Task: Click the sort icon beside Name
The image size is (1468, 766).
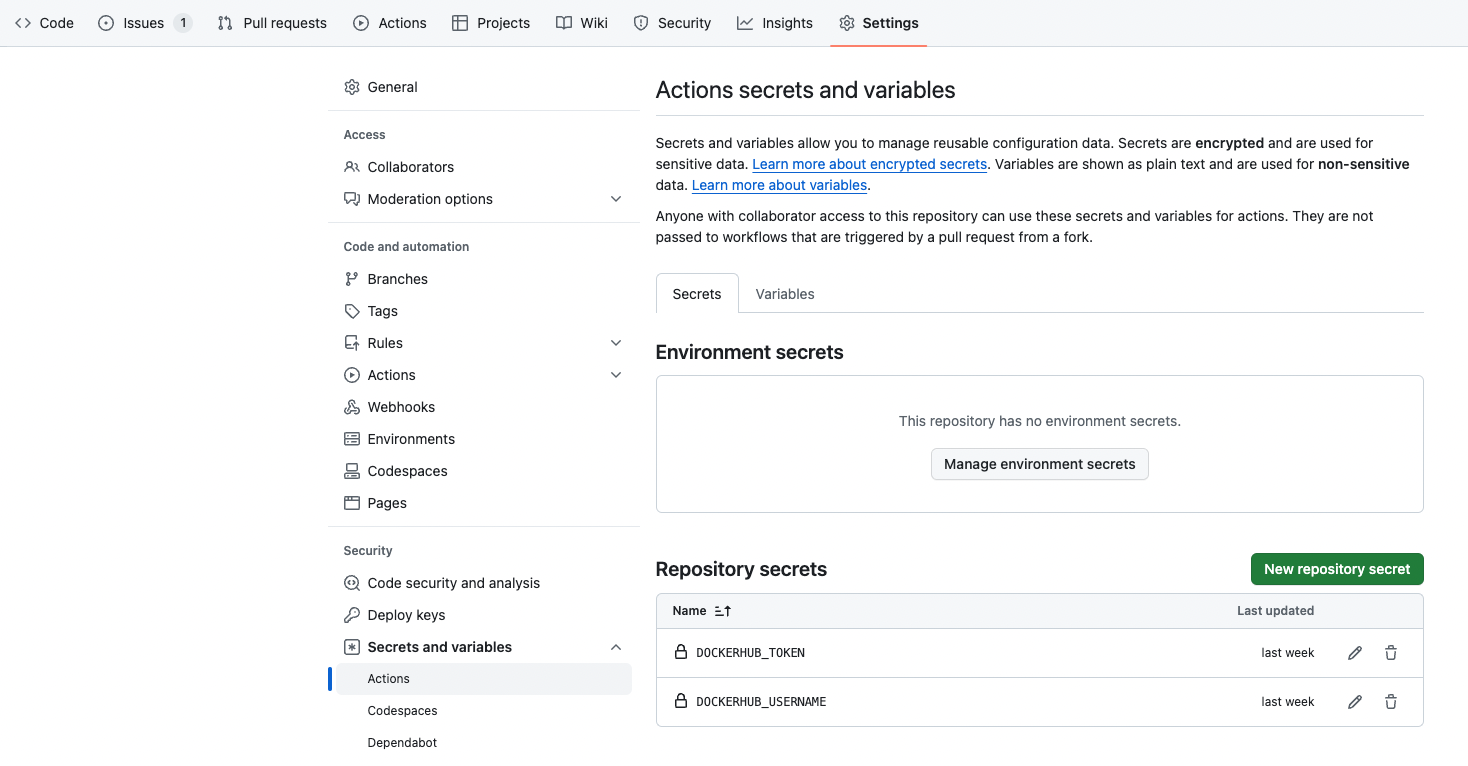Action: [723, 611]
